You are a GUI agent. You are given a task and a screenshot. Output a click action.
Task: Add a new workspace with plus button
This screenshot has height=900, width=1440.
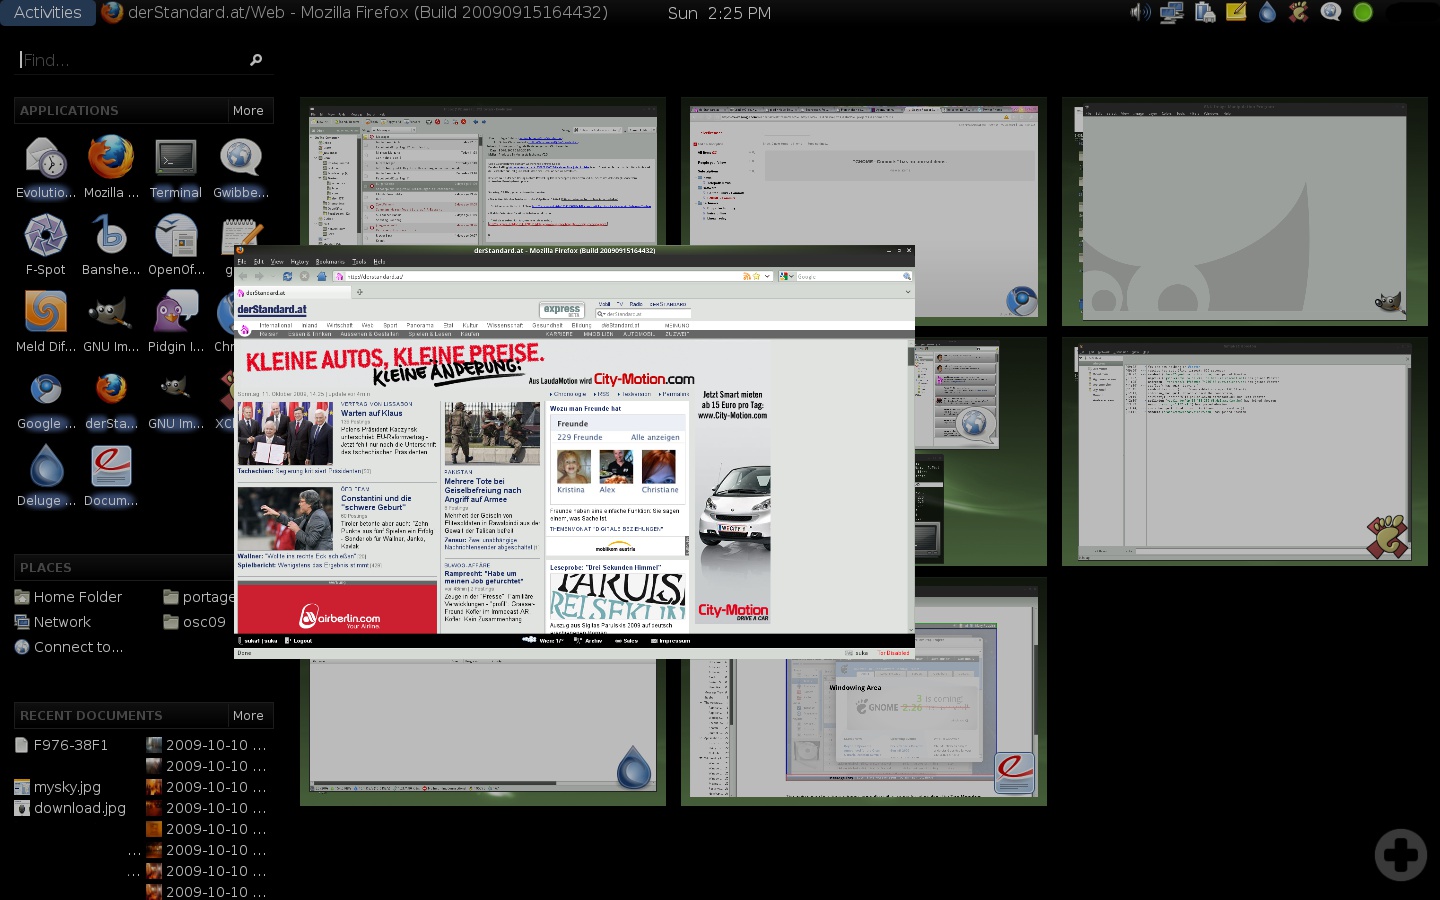click(x=1400, y=855)
